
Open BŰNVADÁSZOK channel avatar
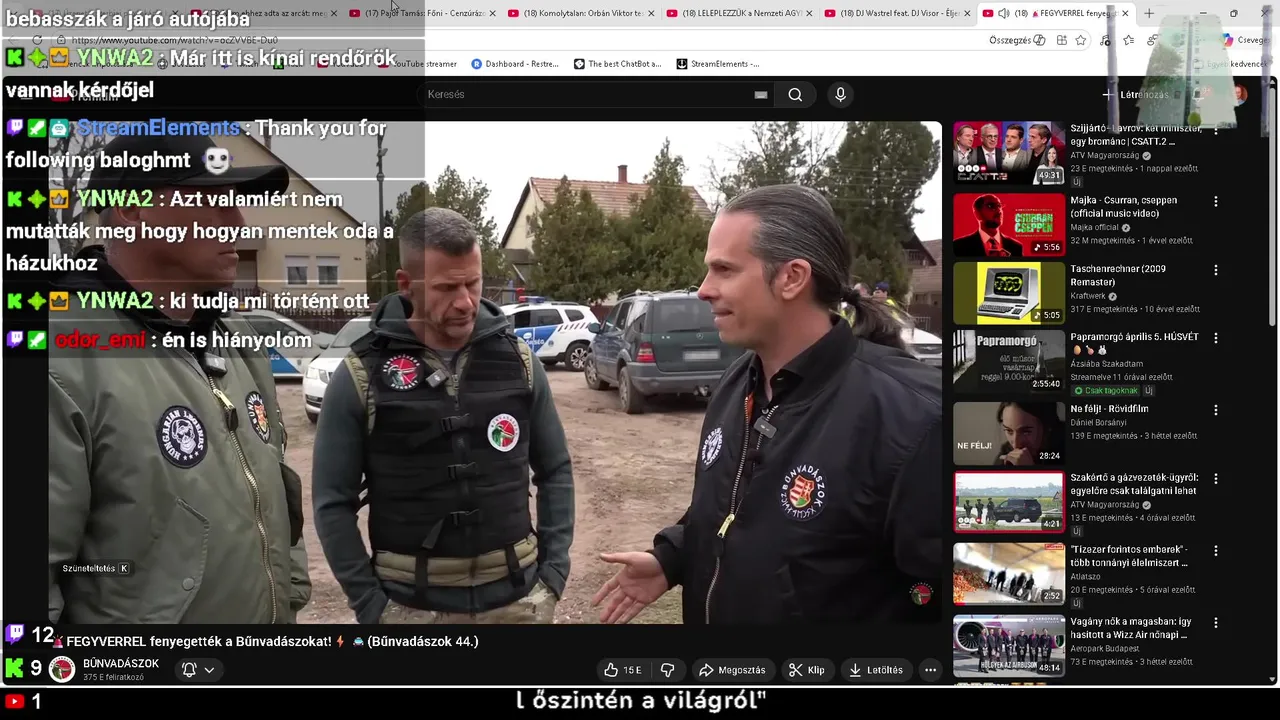pyautogui.click(x=62, y=670)
